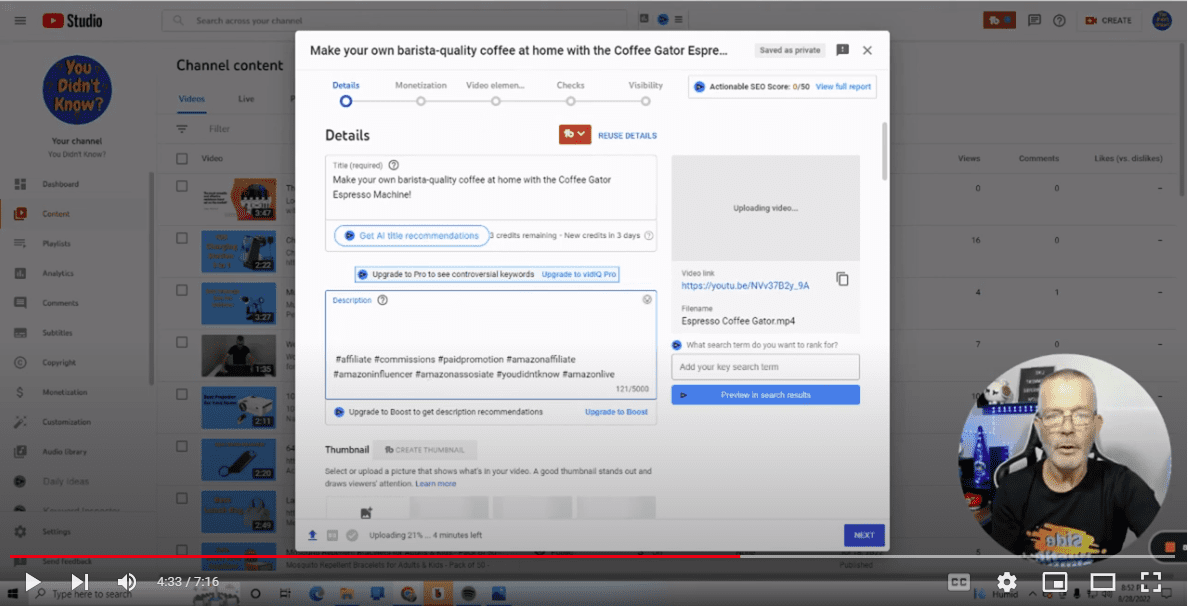The image size is (1188, 606).
Task: Select the checkbox for the 2:20 video
Action: pyautogui.click(x=182, y=446)
